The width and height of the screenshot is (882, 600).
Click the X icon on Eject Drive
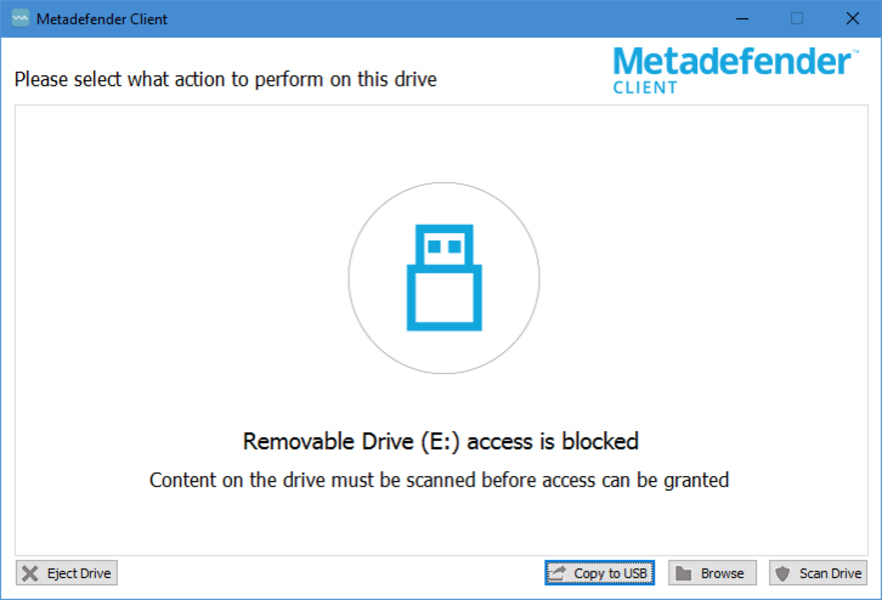click(31, 573)
